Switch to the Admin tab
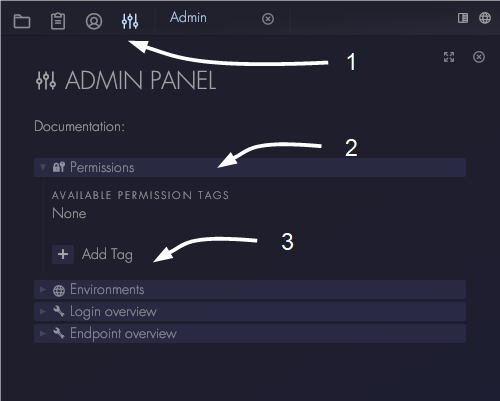The width and height of the screenshot is (500, 401). (x=188, y=17)
